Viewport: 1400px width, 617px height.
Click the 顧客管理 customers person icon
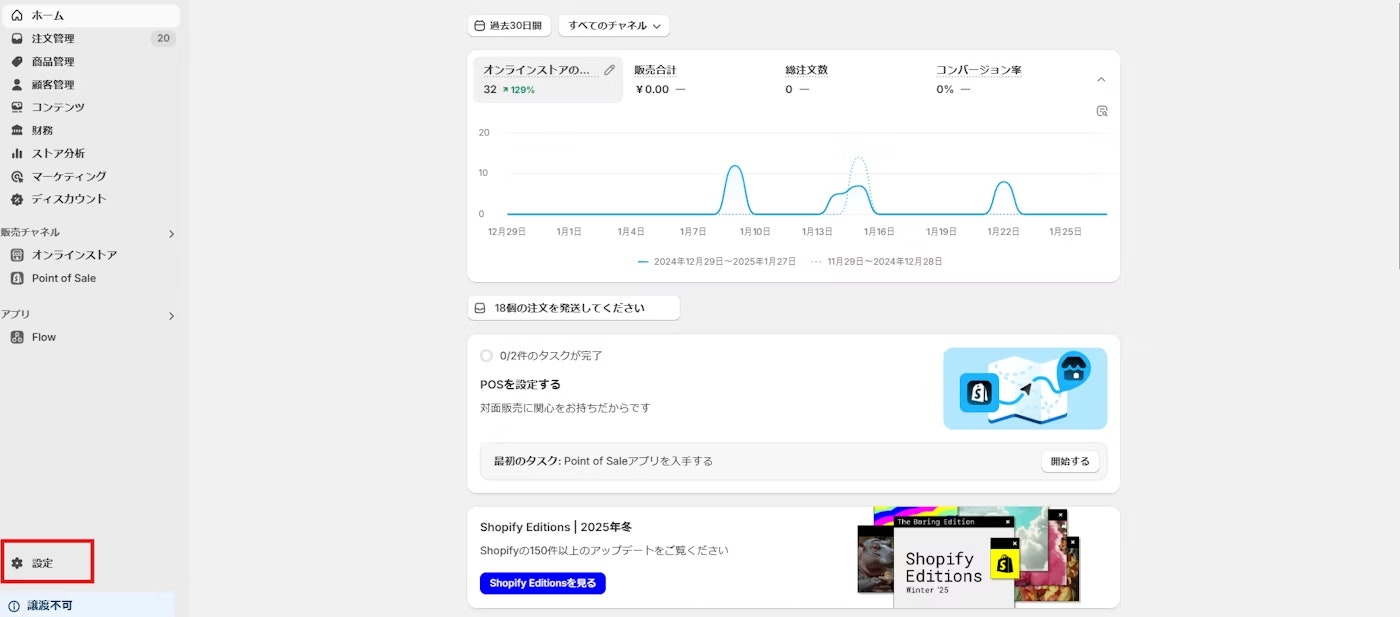coord(17,84)
